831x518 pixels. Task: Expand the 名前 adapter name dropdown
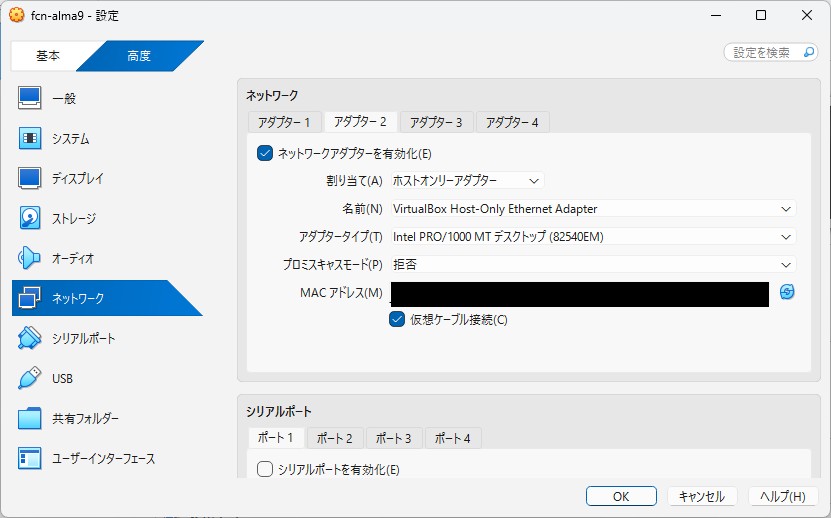(x=593, y=209)
